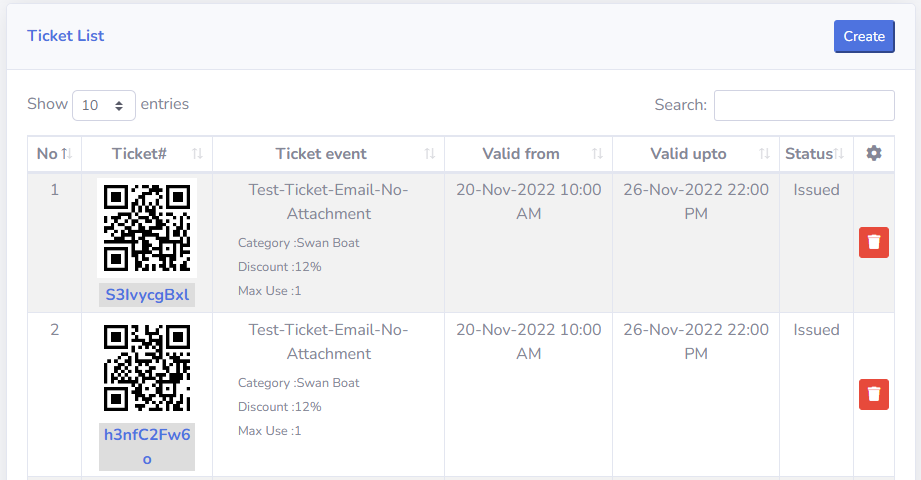
Task: Click the Ticket event column header
Action: coord(321,154)
